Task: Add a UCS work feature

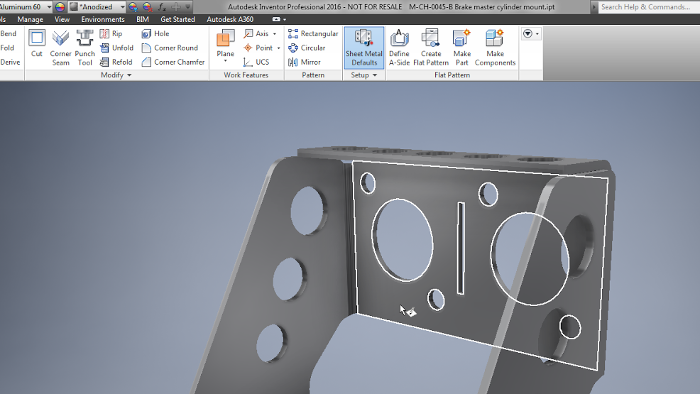Action: tap(256, 62)
